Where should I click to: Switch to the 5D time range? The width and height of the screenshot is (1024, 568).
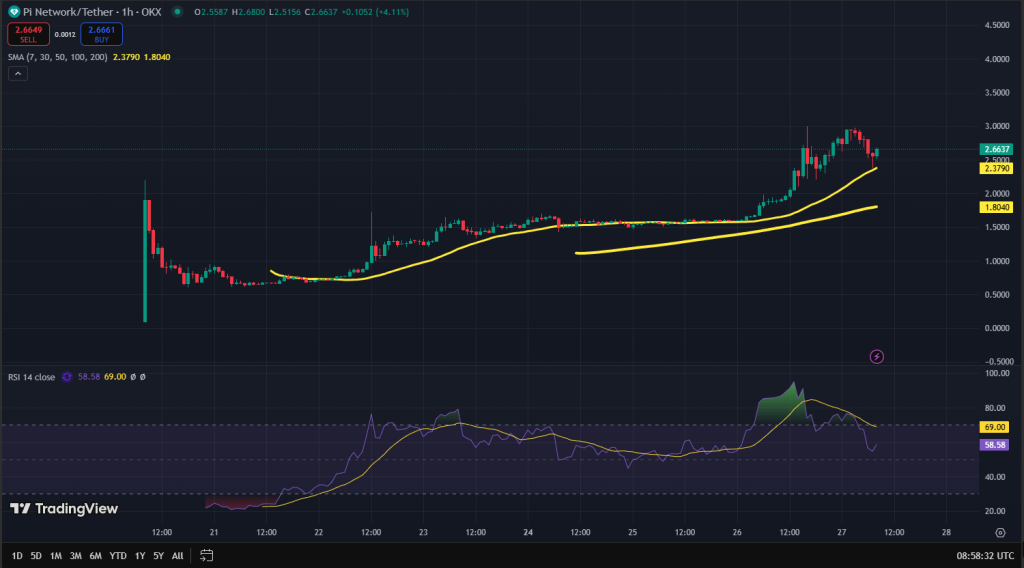click(36, 556)
